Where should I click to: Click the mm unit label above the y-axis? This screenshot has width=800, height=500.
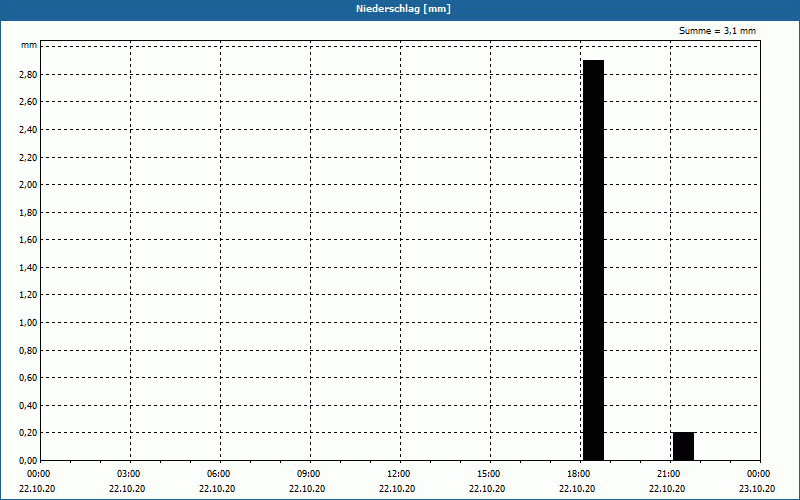click(29, 45)
